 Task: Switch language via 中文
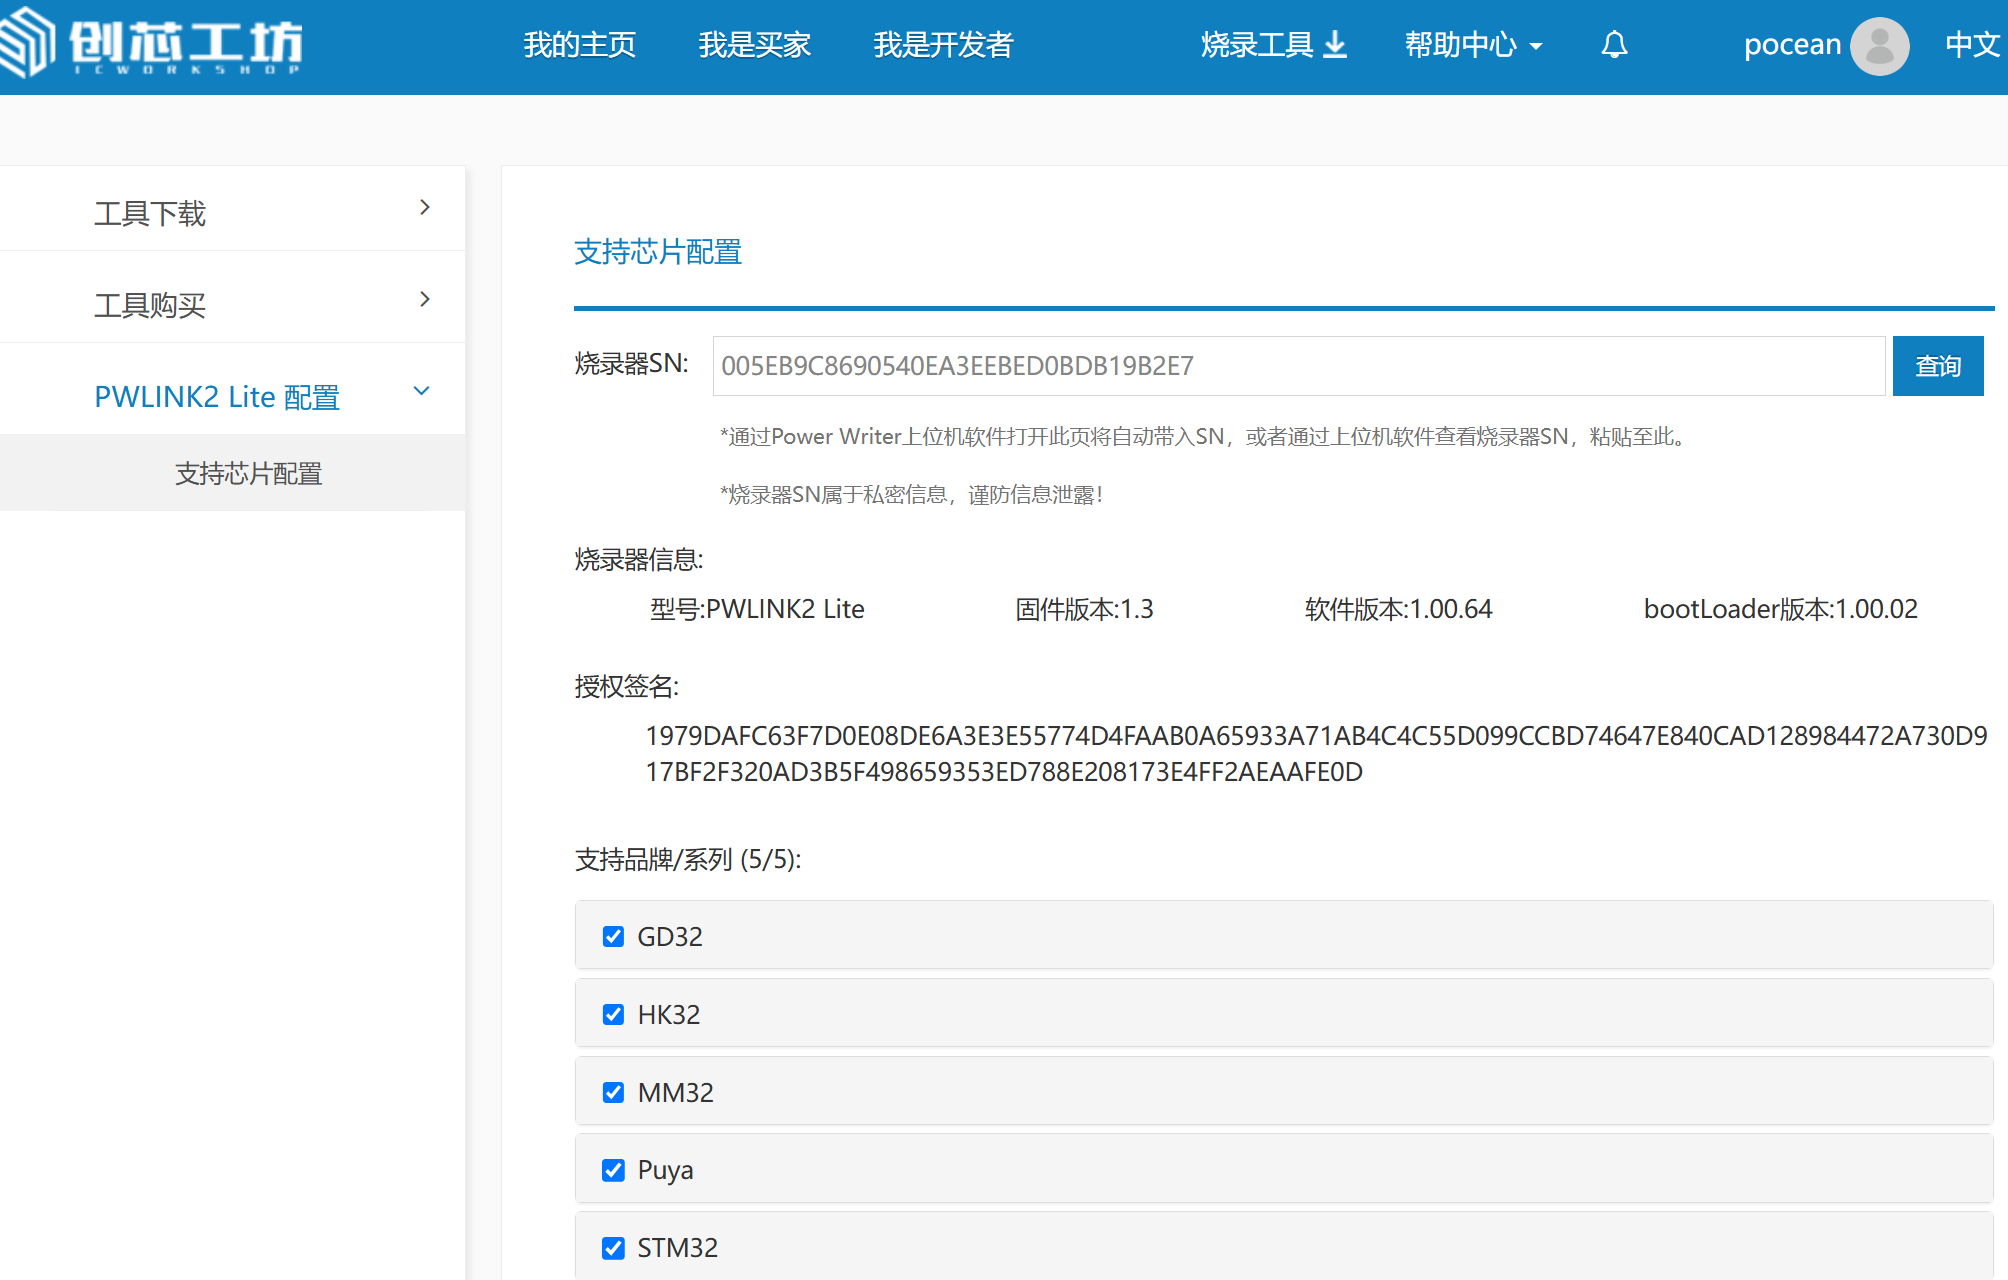point(1972,45)
